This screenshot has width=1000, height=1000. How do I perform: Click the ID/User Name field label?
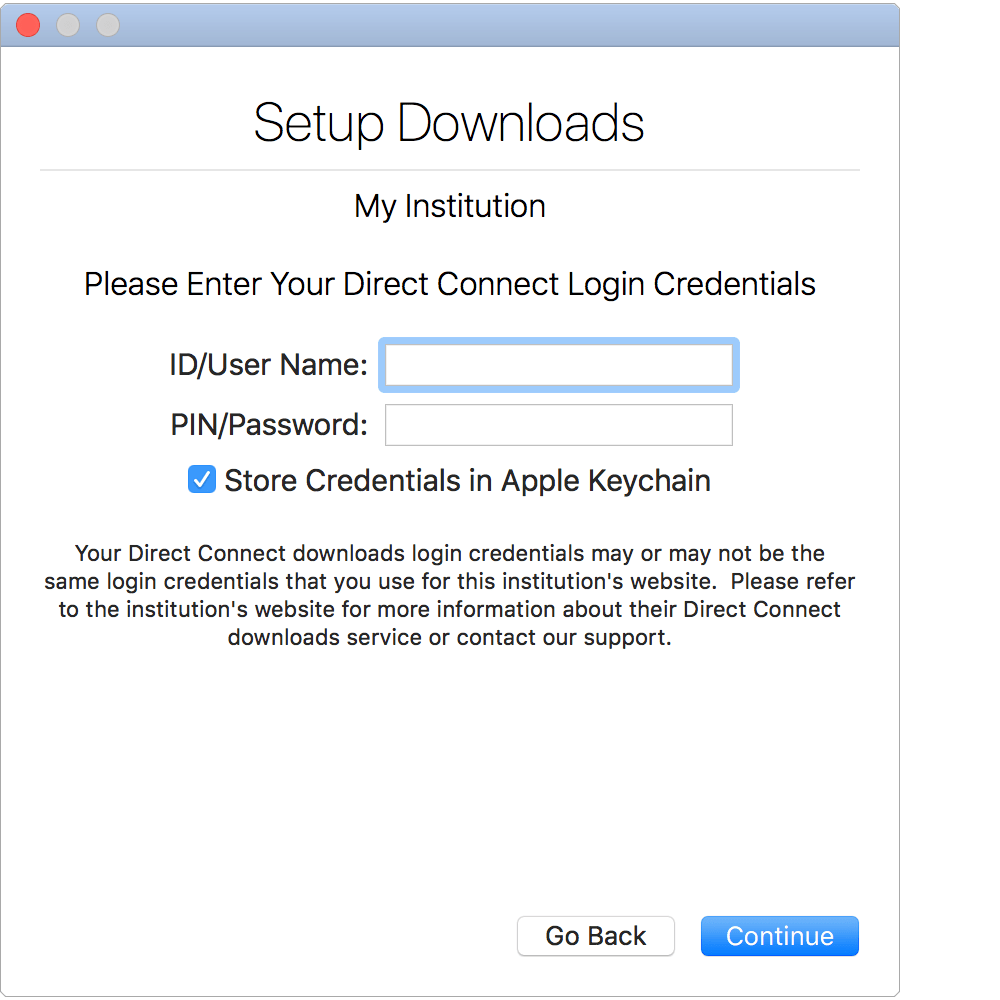[x=267, y=365]
